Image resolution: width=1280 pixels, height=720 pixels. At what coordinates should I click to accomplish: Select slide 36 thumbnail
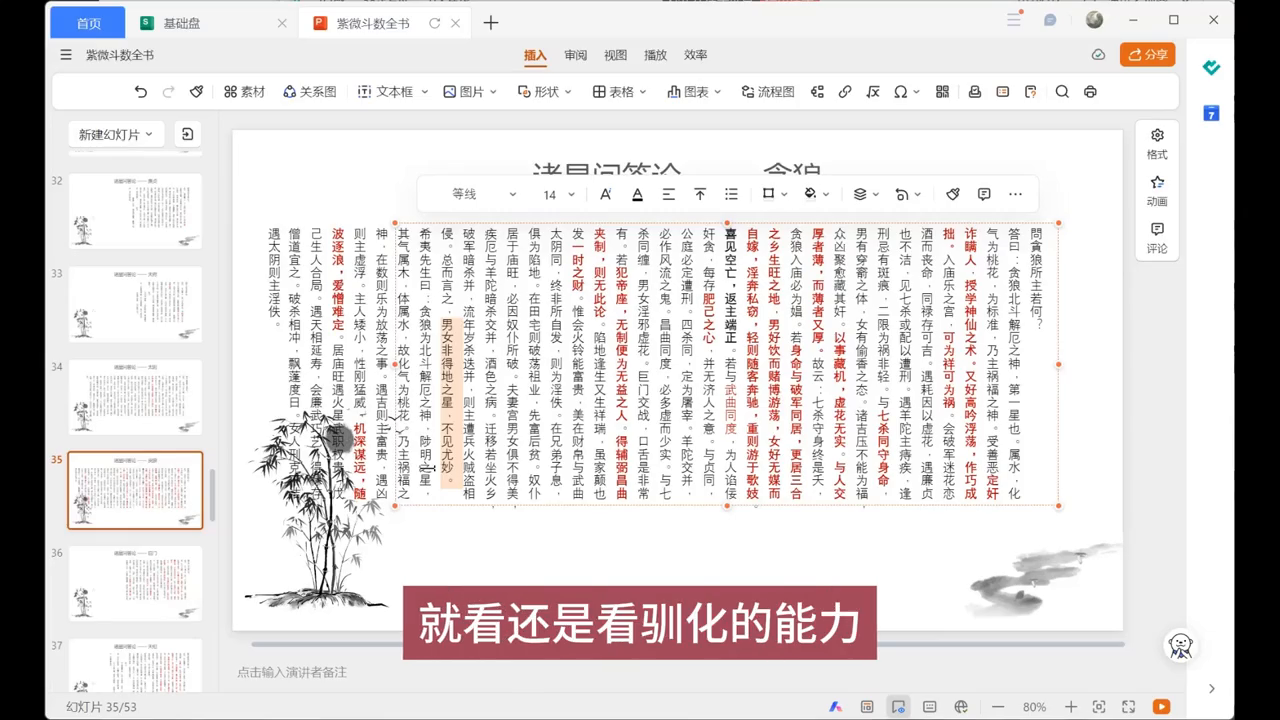click(x=135, y=583)
